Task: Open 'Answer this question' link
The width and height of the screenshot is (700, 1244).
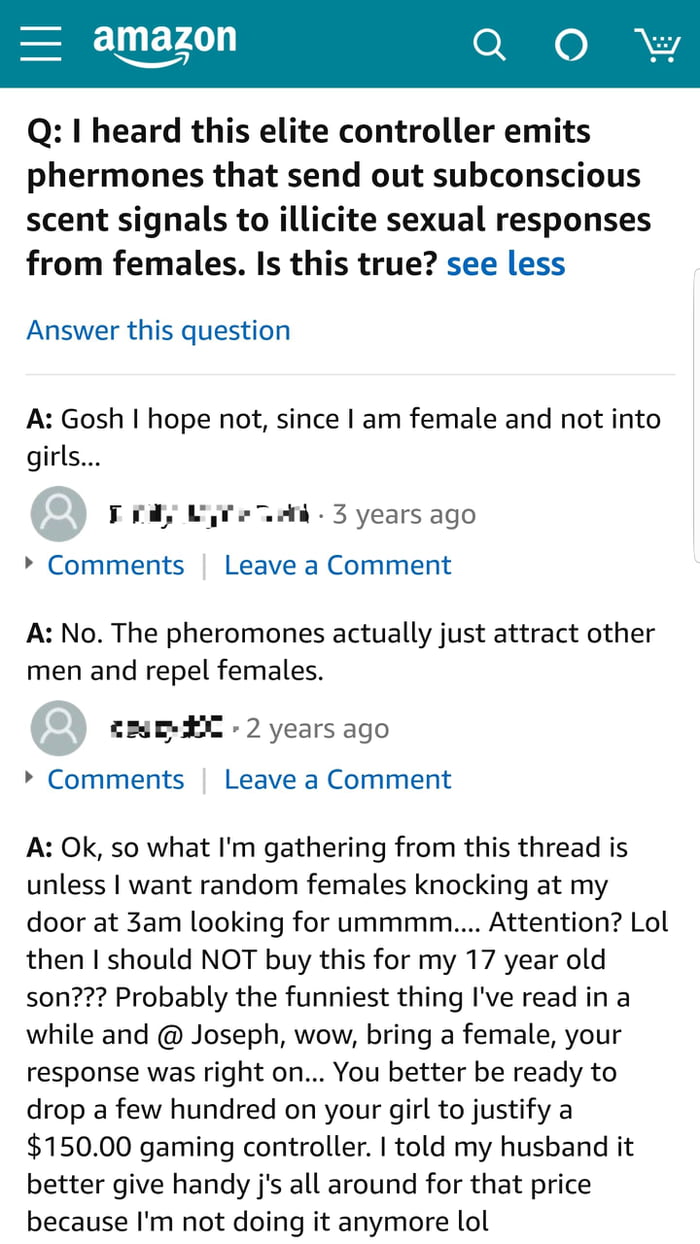Action: point(158,330)
